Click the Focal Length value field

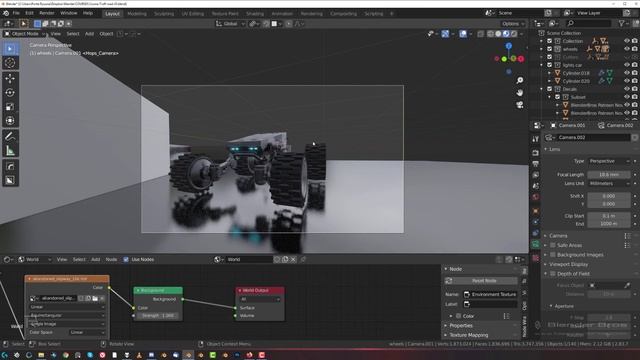pos(609,174)
